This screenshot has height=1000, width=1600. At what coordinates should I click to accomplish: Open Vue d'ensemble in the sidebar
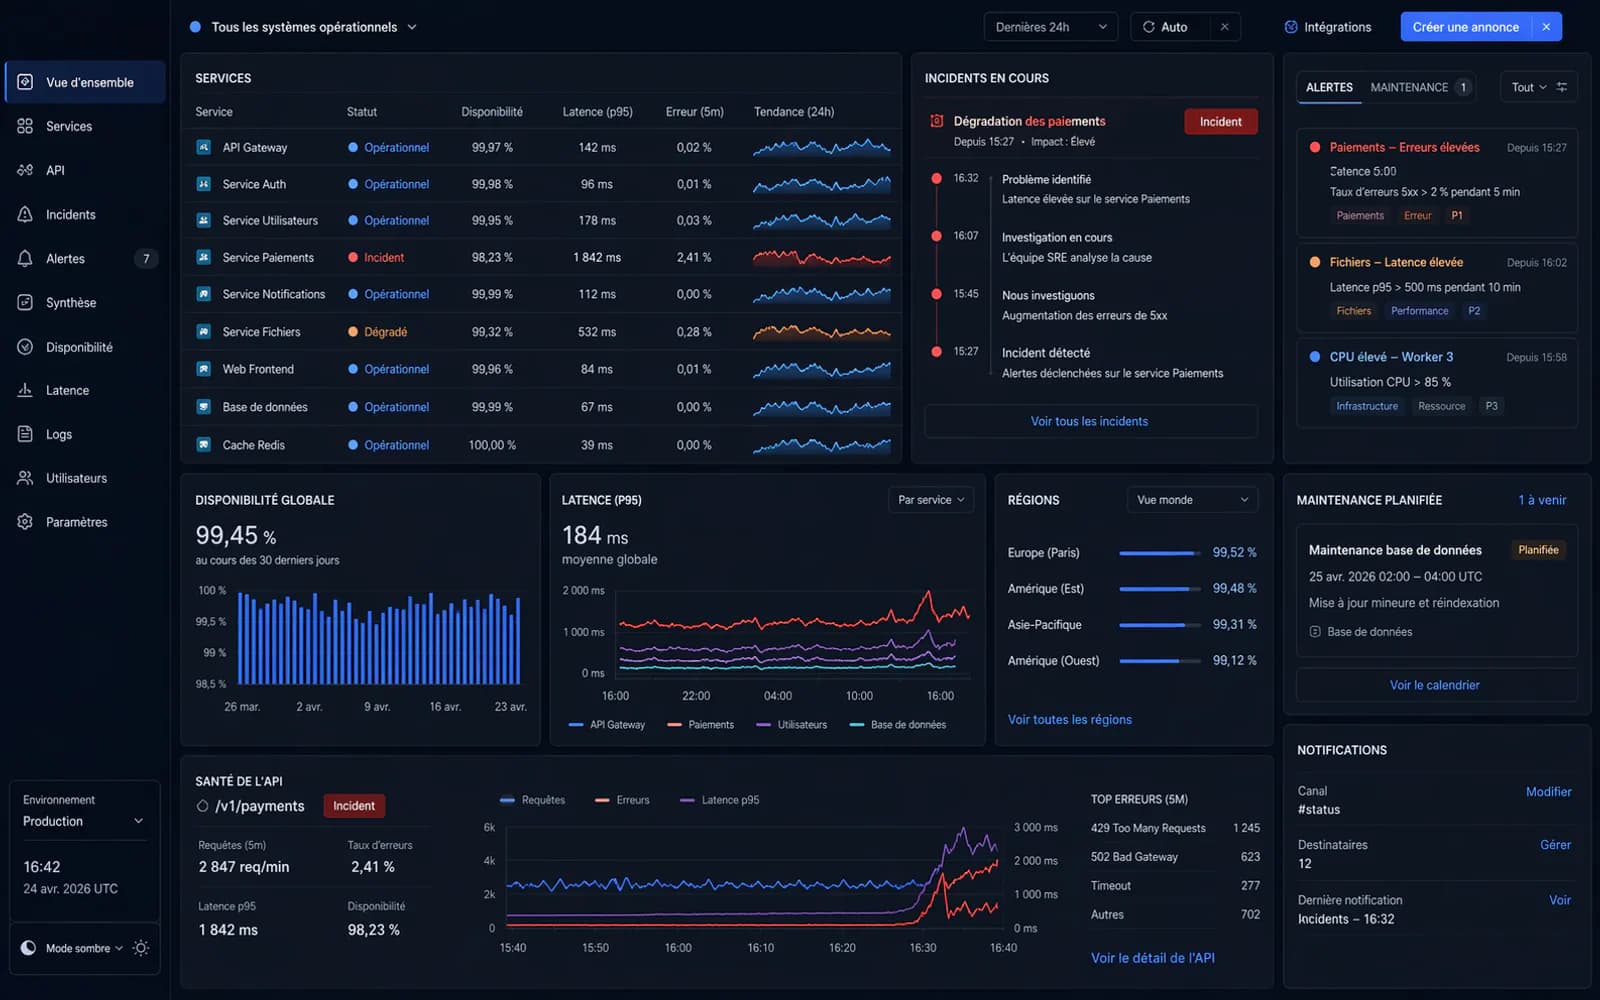tap(85, 82)
